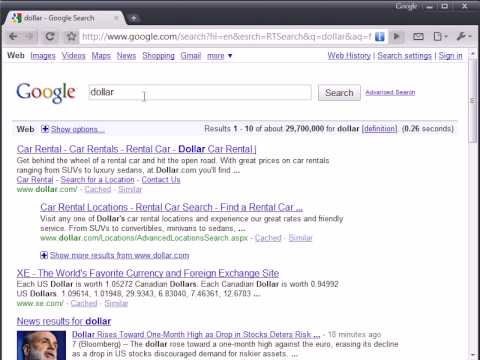The width and height of the screenshot is (480, 360).
Task: Open the News link in the top navigation
Action: click(126, 56)
